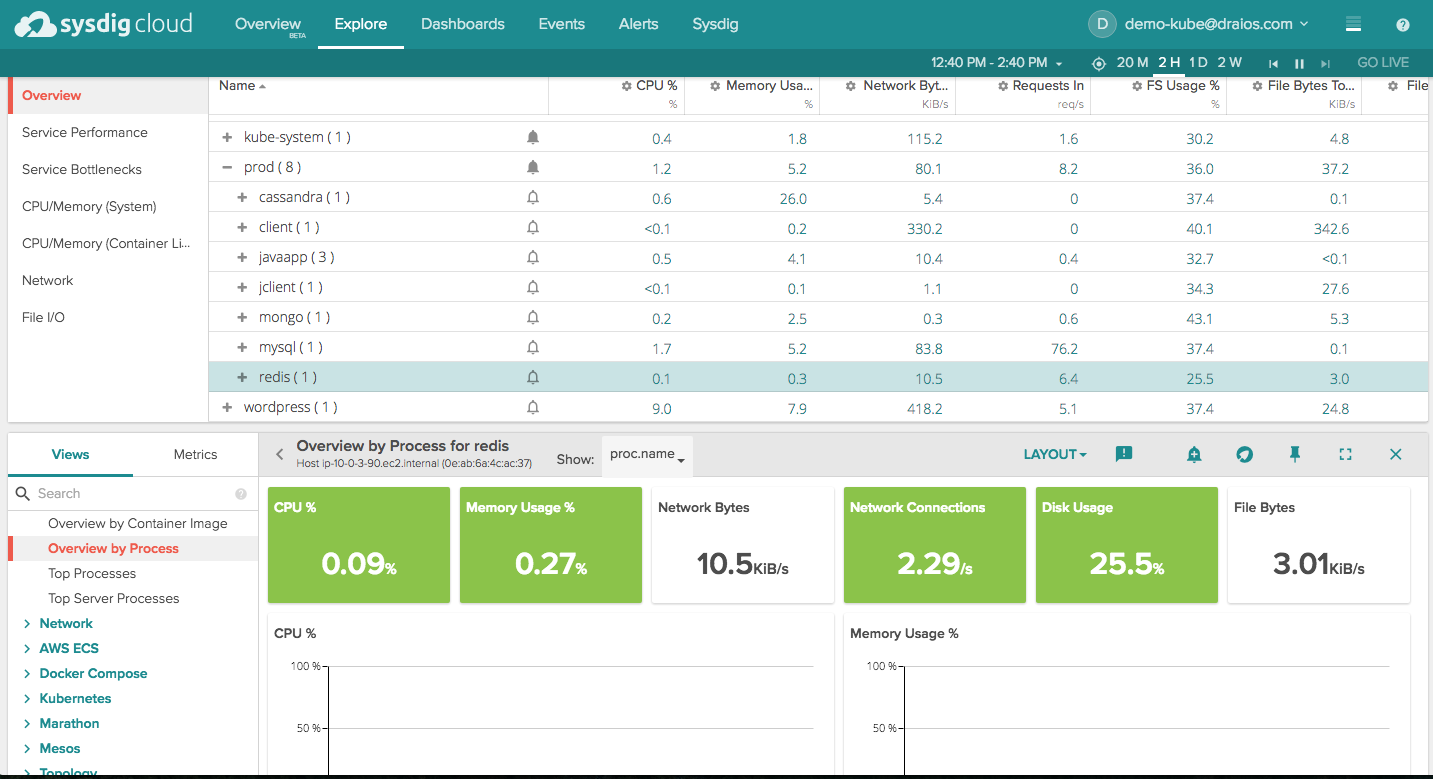Click the alert bell for redis row
This screenshot has width=1433, height=779.
pyautogui.click(x=533, y=377)
